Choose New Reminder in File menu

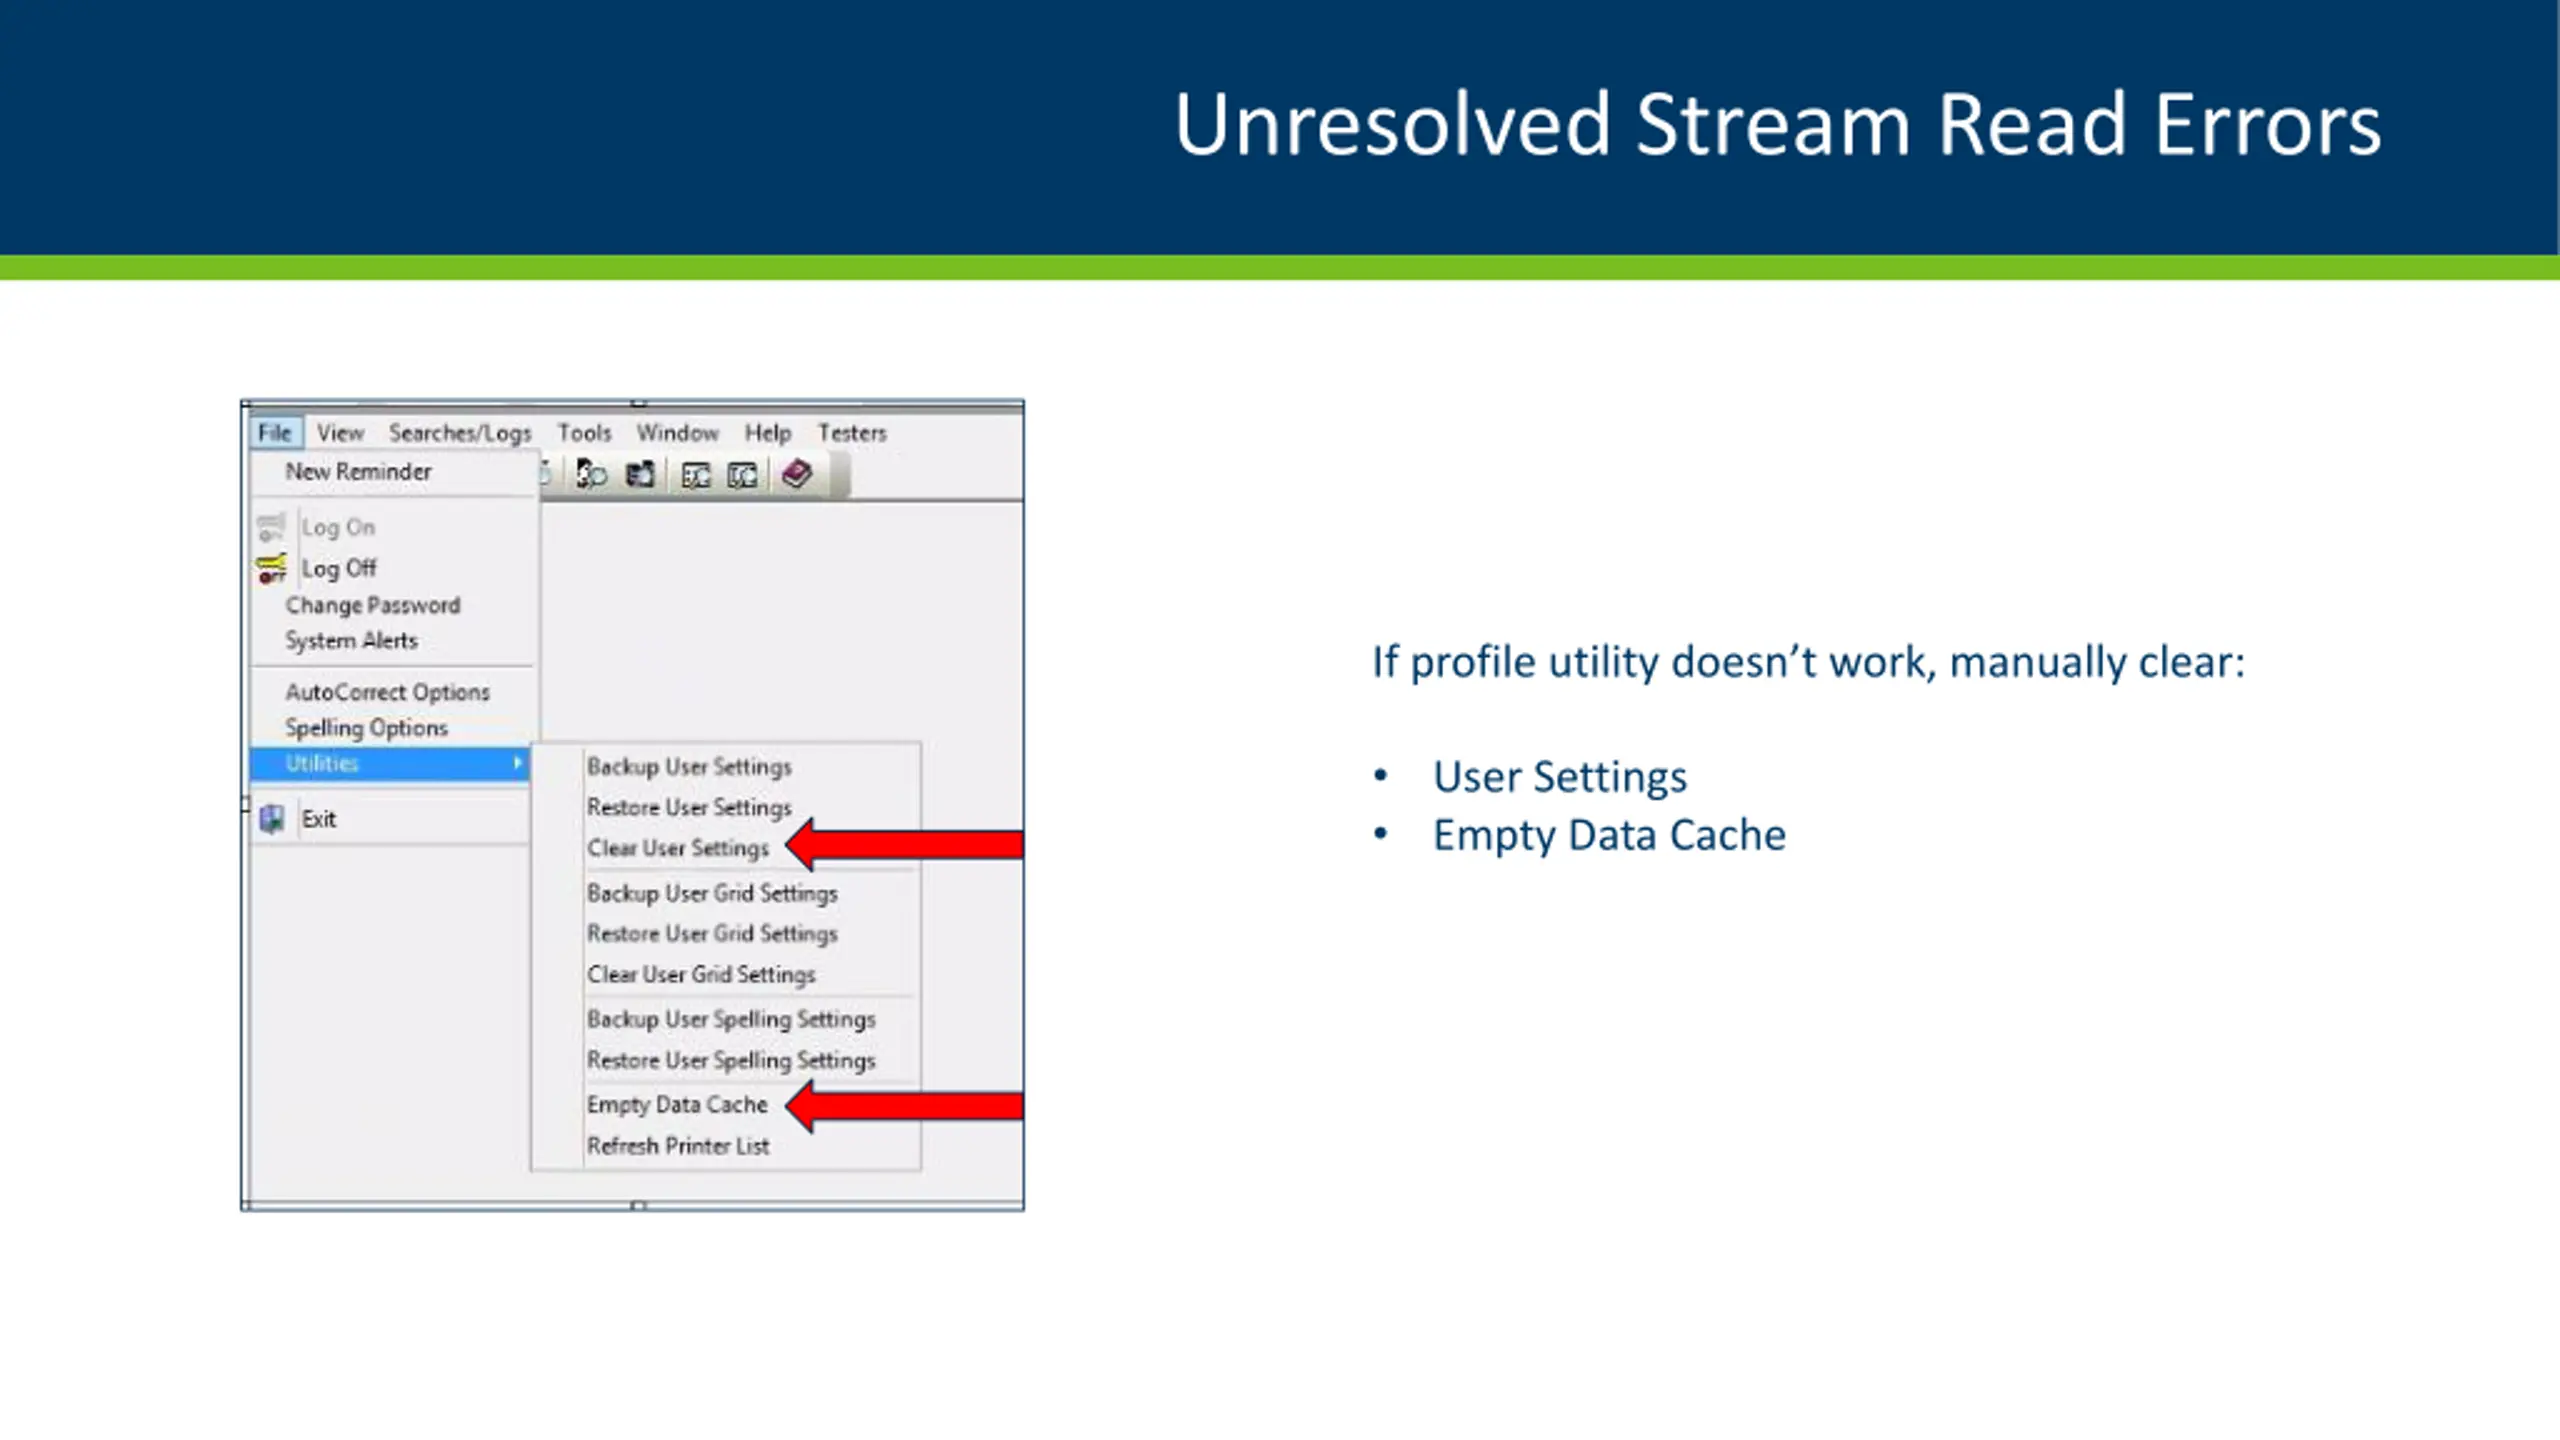pos(358,471)
